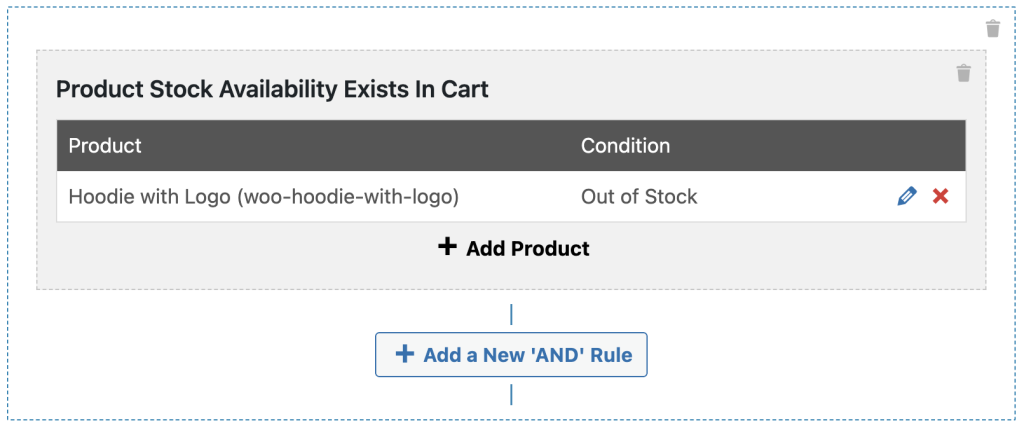The image size is (1024, 430).
Task: Click the Condition column header
Action: [x=625, y=146]
